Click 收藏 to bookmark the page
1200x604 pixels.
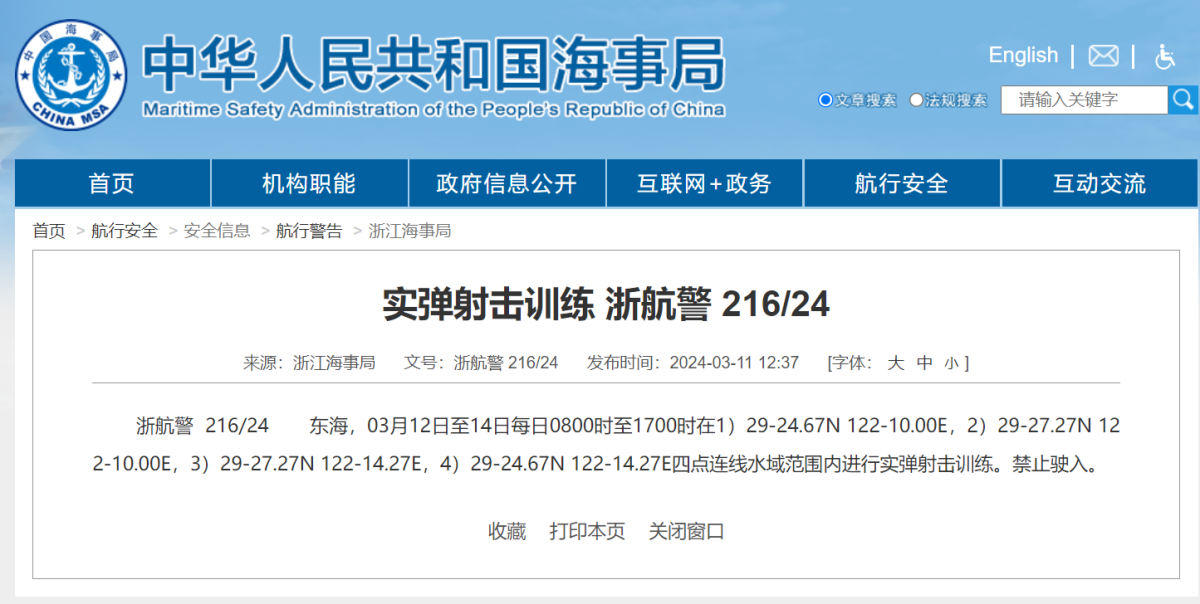(507, 531)
